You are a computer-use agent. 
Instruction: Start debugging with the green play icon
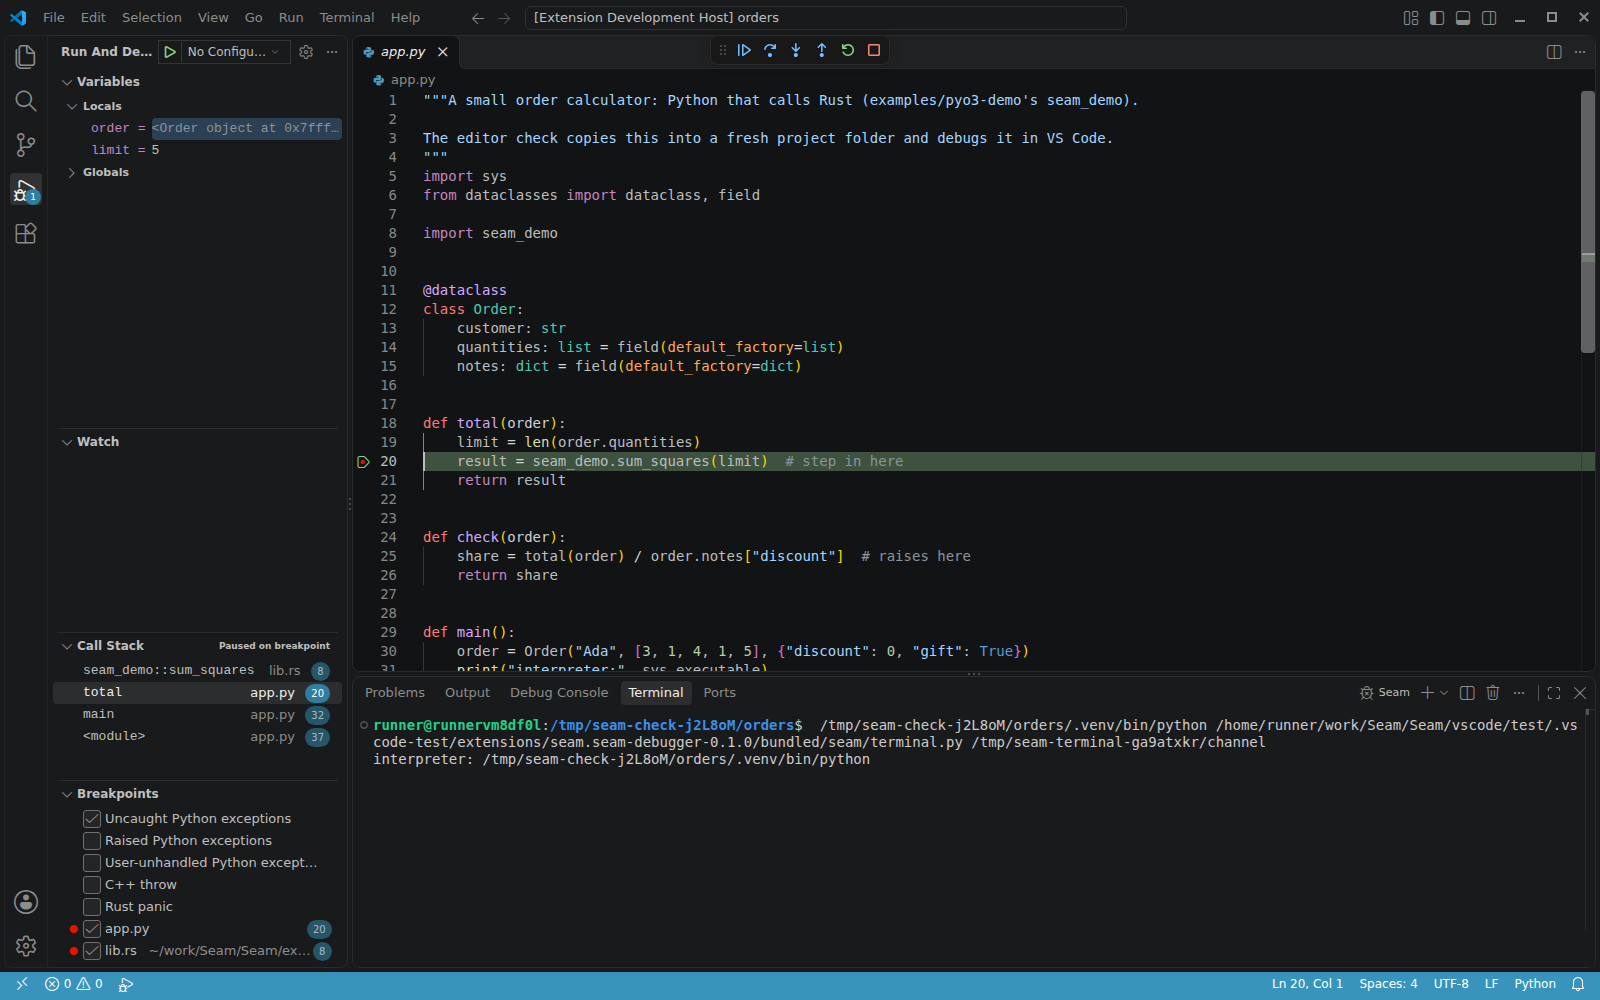pyautogui.click(x=170, y=52)
